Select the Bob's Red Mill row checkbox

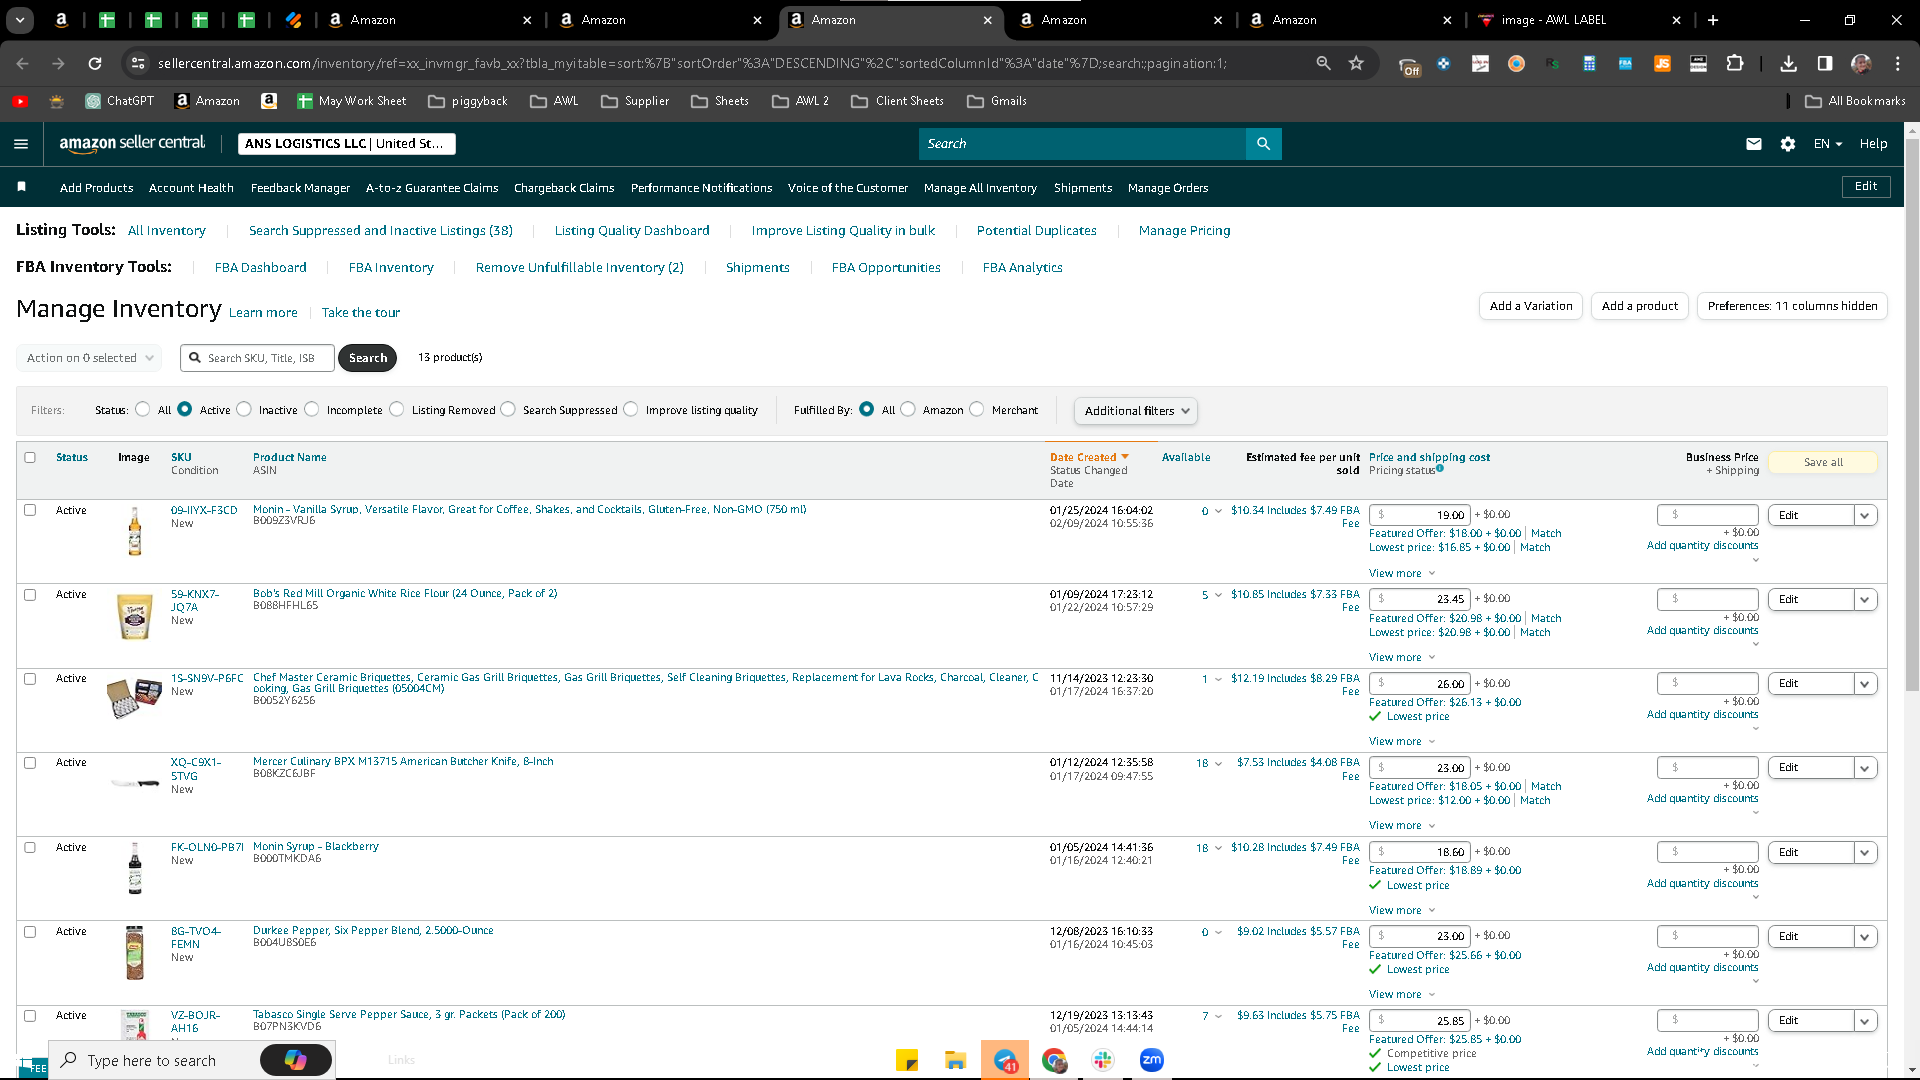point(30,594)
